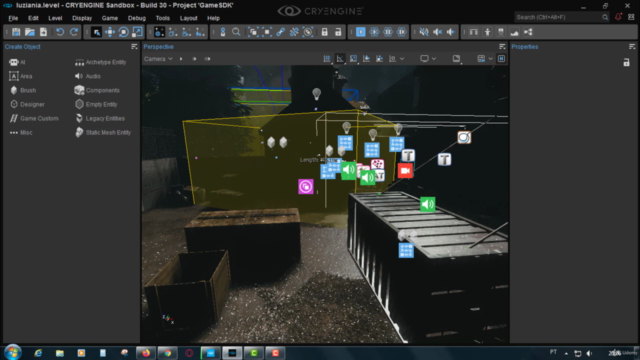640x360 pixels.
Task: Open the Display menu
Action: 82,18
